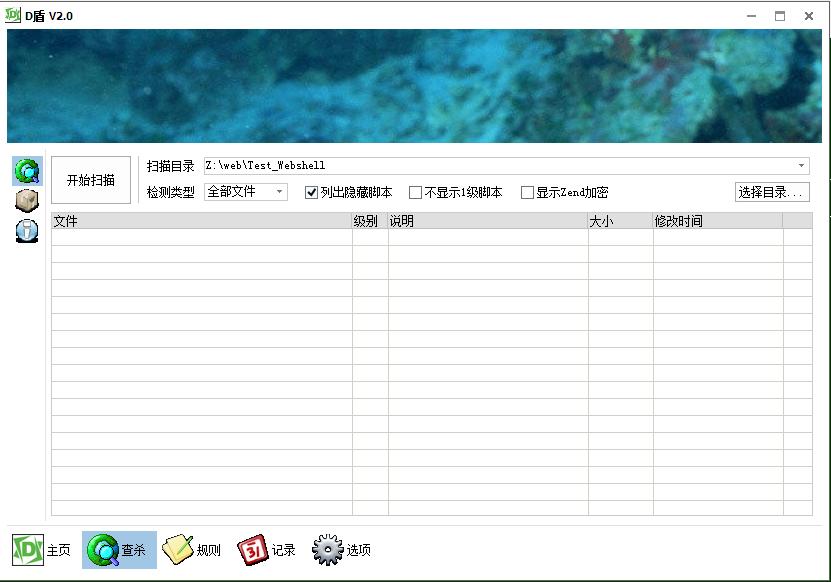Sort by the 大小 column header
This screenshot has width=831, height=582.
click(621, 221)
